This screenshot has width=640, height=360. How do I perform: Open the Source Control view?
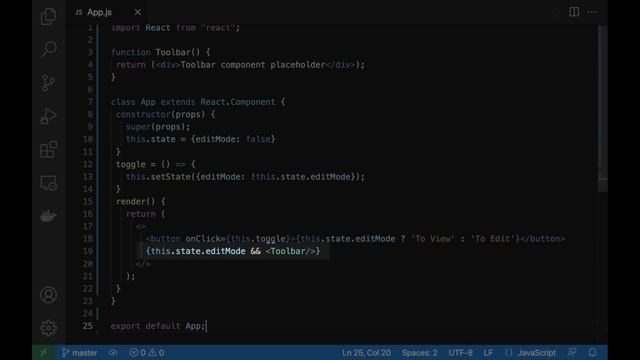pos(49,83)
